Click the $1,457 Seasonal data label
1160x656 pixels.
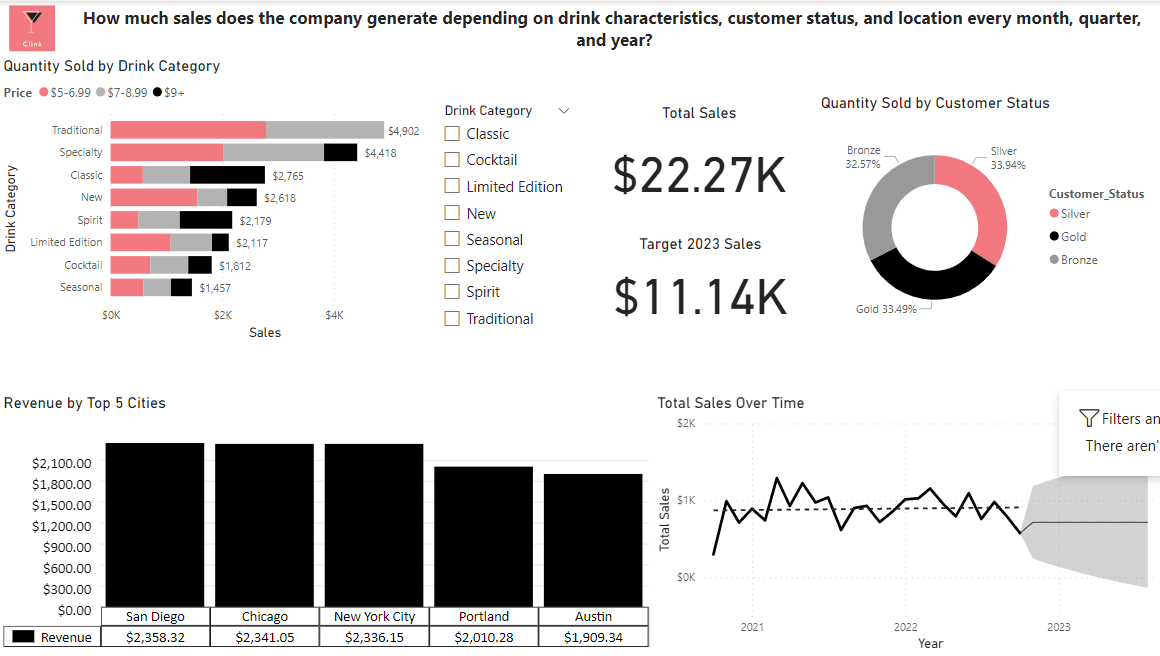(x=215, y=288)
